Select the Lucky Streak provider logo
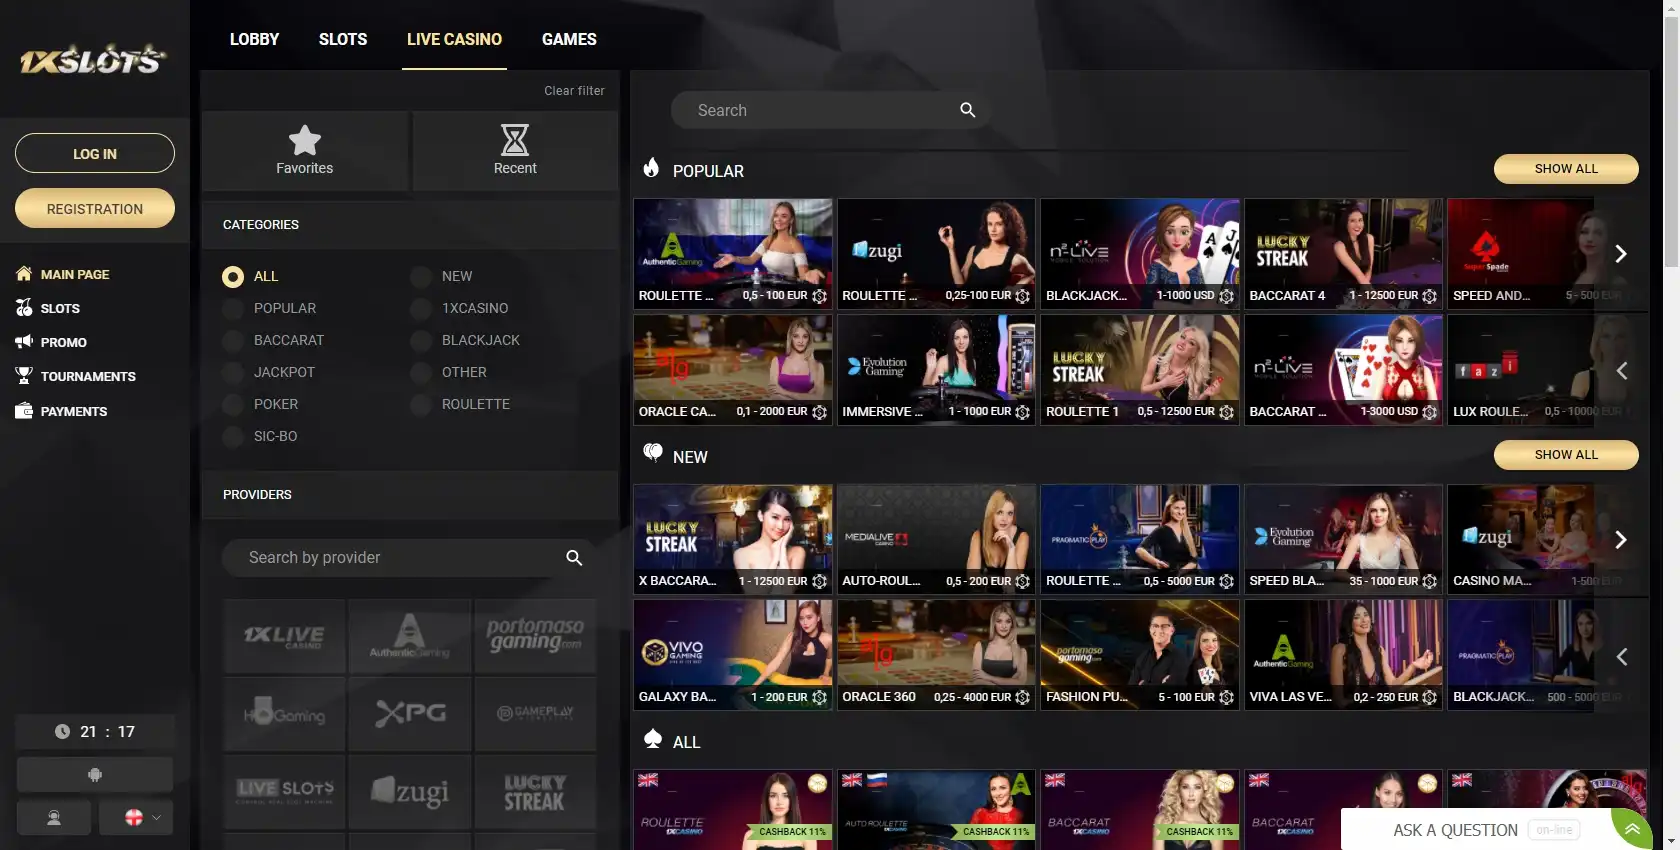Screen dimensions: 1680x850 pyautogui.click(x=535, y=792)
